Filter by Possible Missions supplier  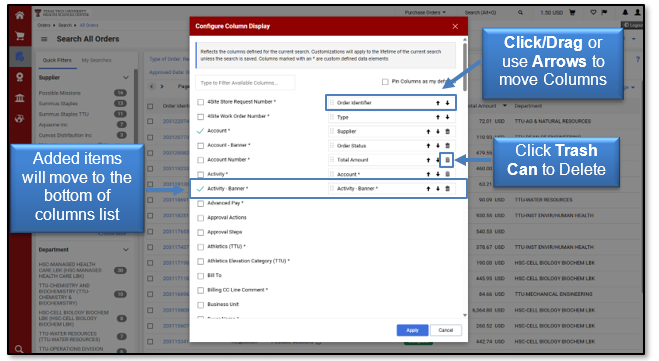[x=60, y=93]
